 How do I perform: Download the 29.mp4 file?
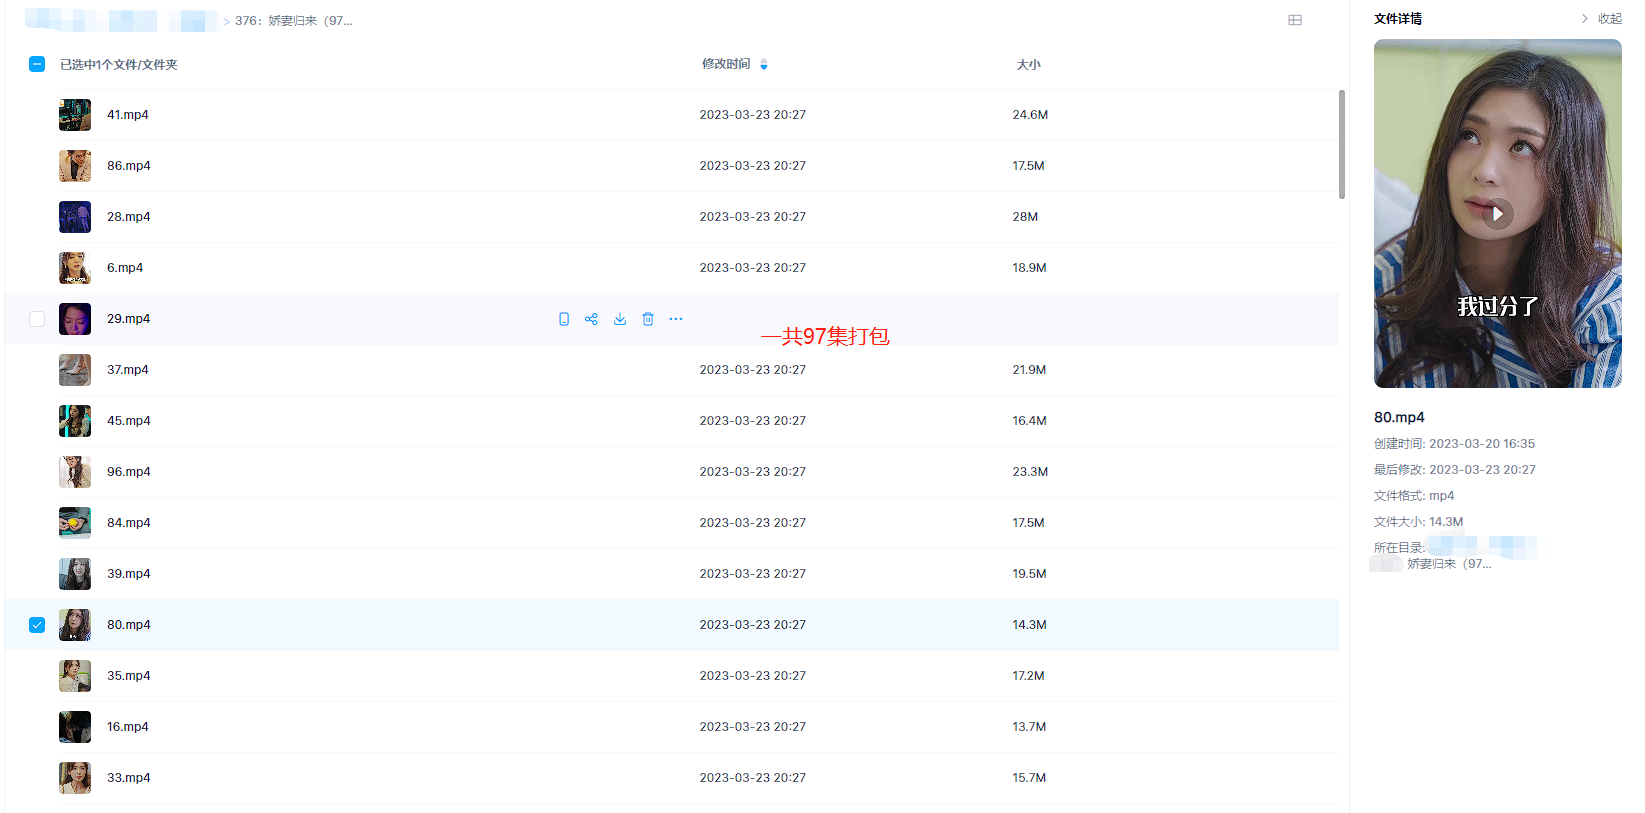(620, 319)
